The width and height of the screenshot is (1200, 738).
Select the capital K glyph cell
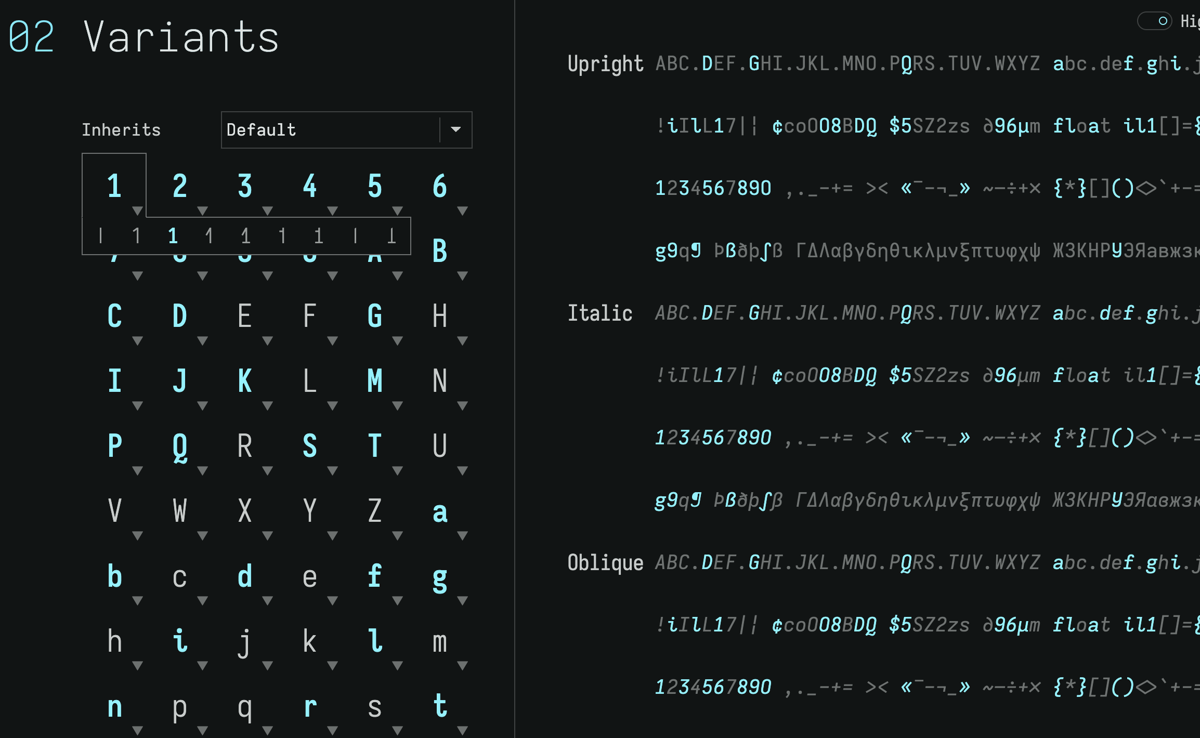(x=244, y=382)
